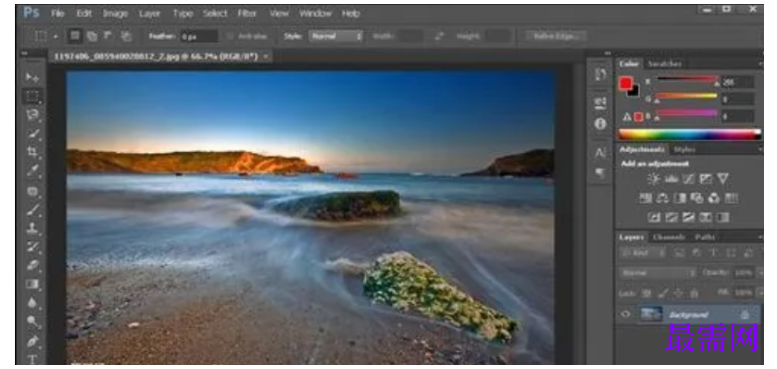Add a Vibrance adjustment

(723, 179)
